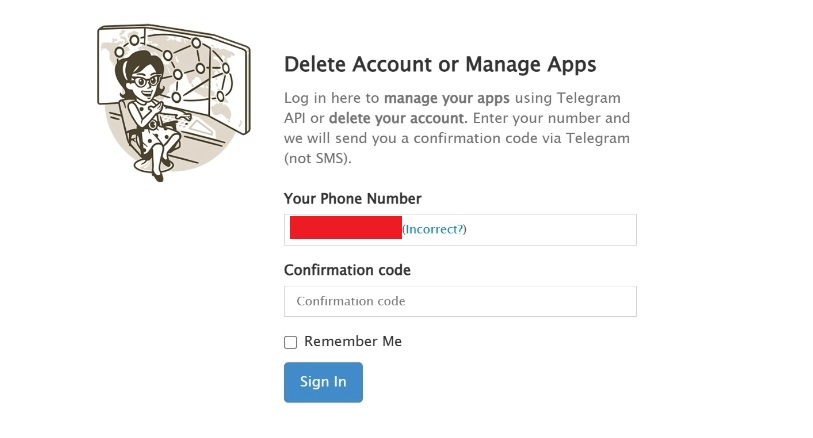Click the Confirmation code label above field
This screenshot has width=813, height=438.
pyautogui.click(x=347, y=270)
